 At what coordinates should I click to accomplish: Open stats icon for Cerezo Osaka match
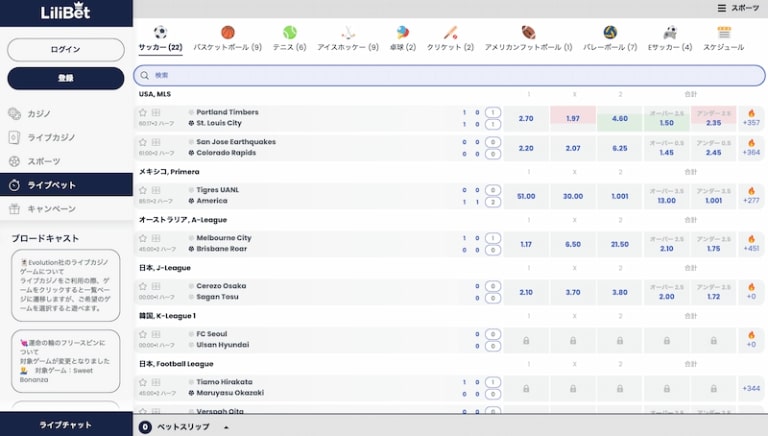(156, 286)
